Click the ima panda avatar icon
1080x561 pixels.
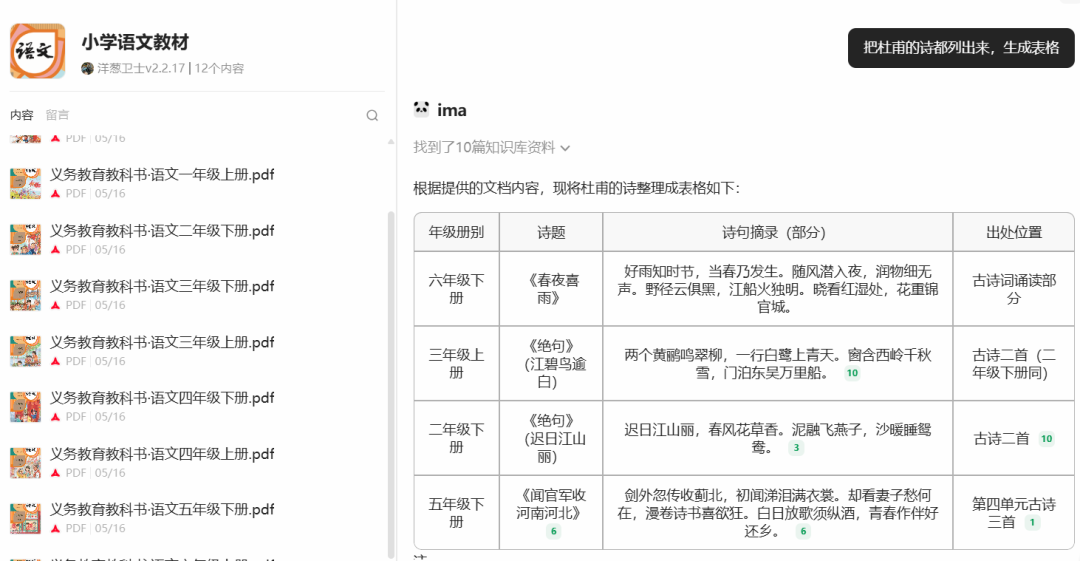tap(422, 109)
